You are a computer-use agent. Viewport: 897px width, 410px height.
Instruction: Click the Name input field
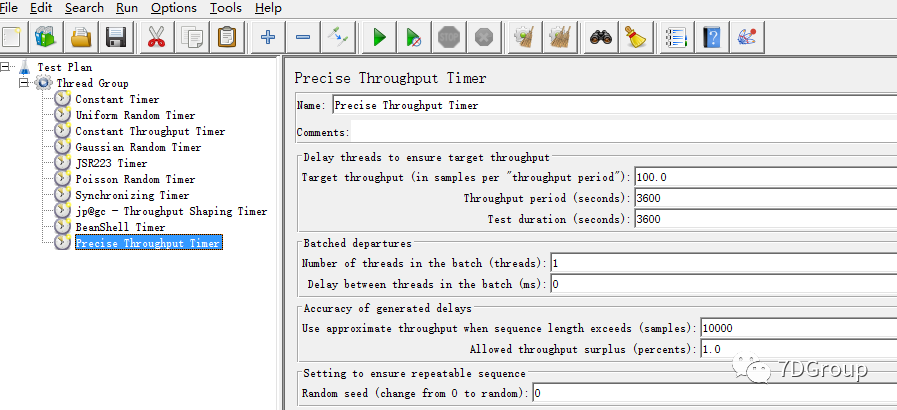tap(614, 105)
